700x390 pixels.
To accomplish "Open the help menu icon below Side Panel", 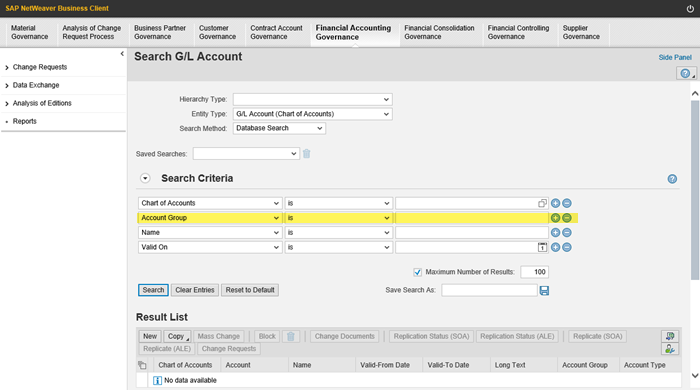I will tap(686, 74).
